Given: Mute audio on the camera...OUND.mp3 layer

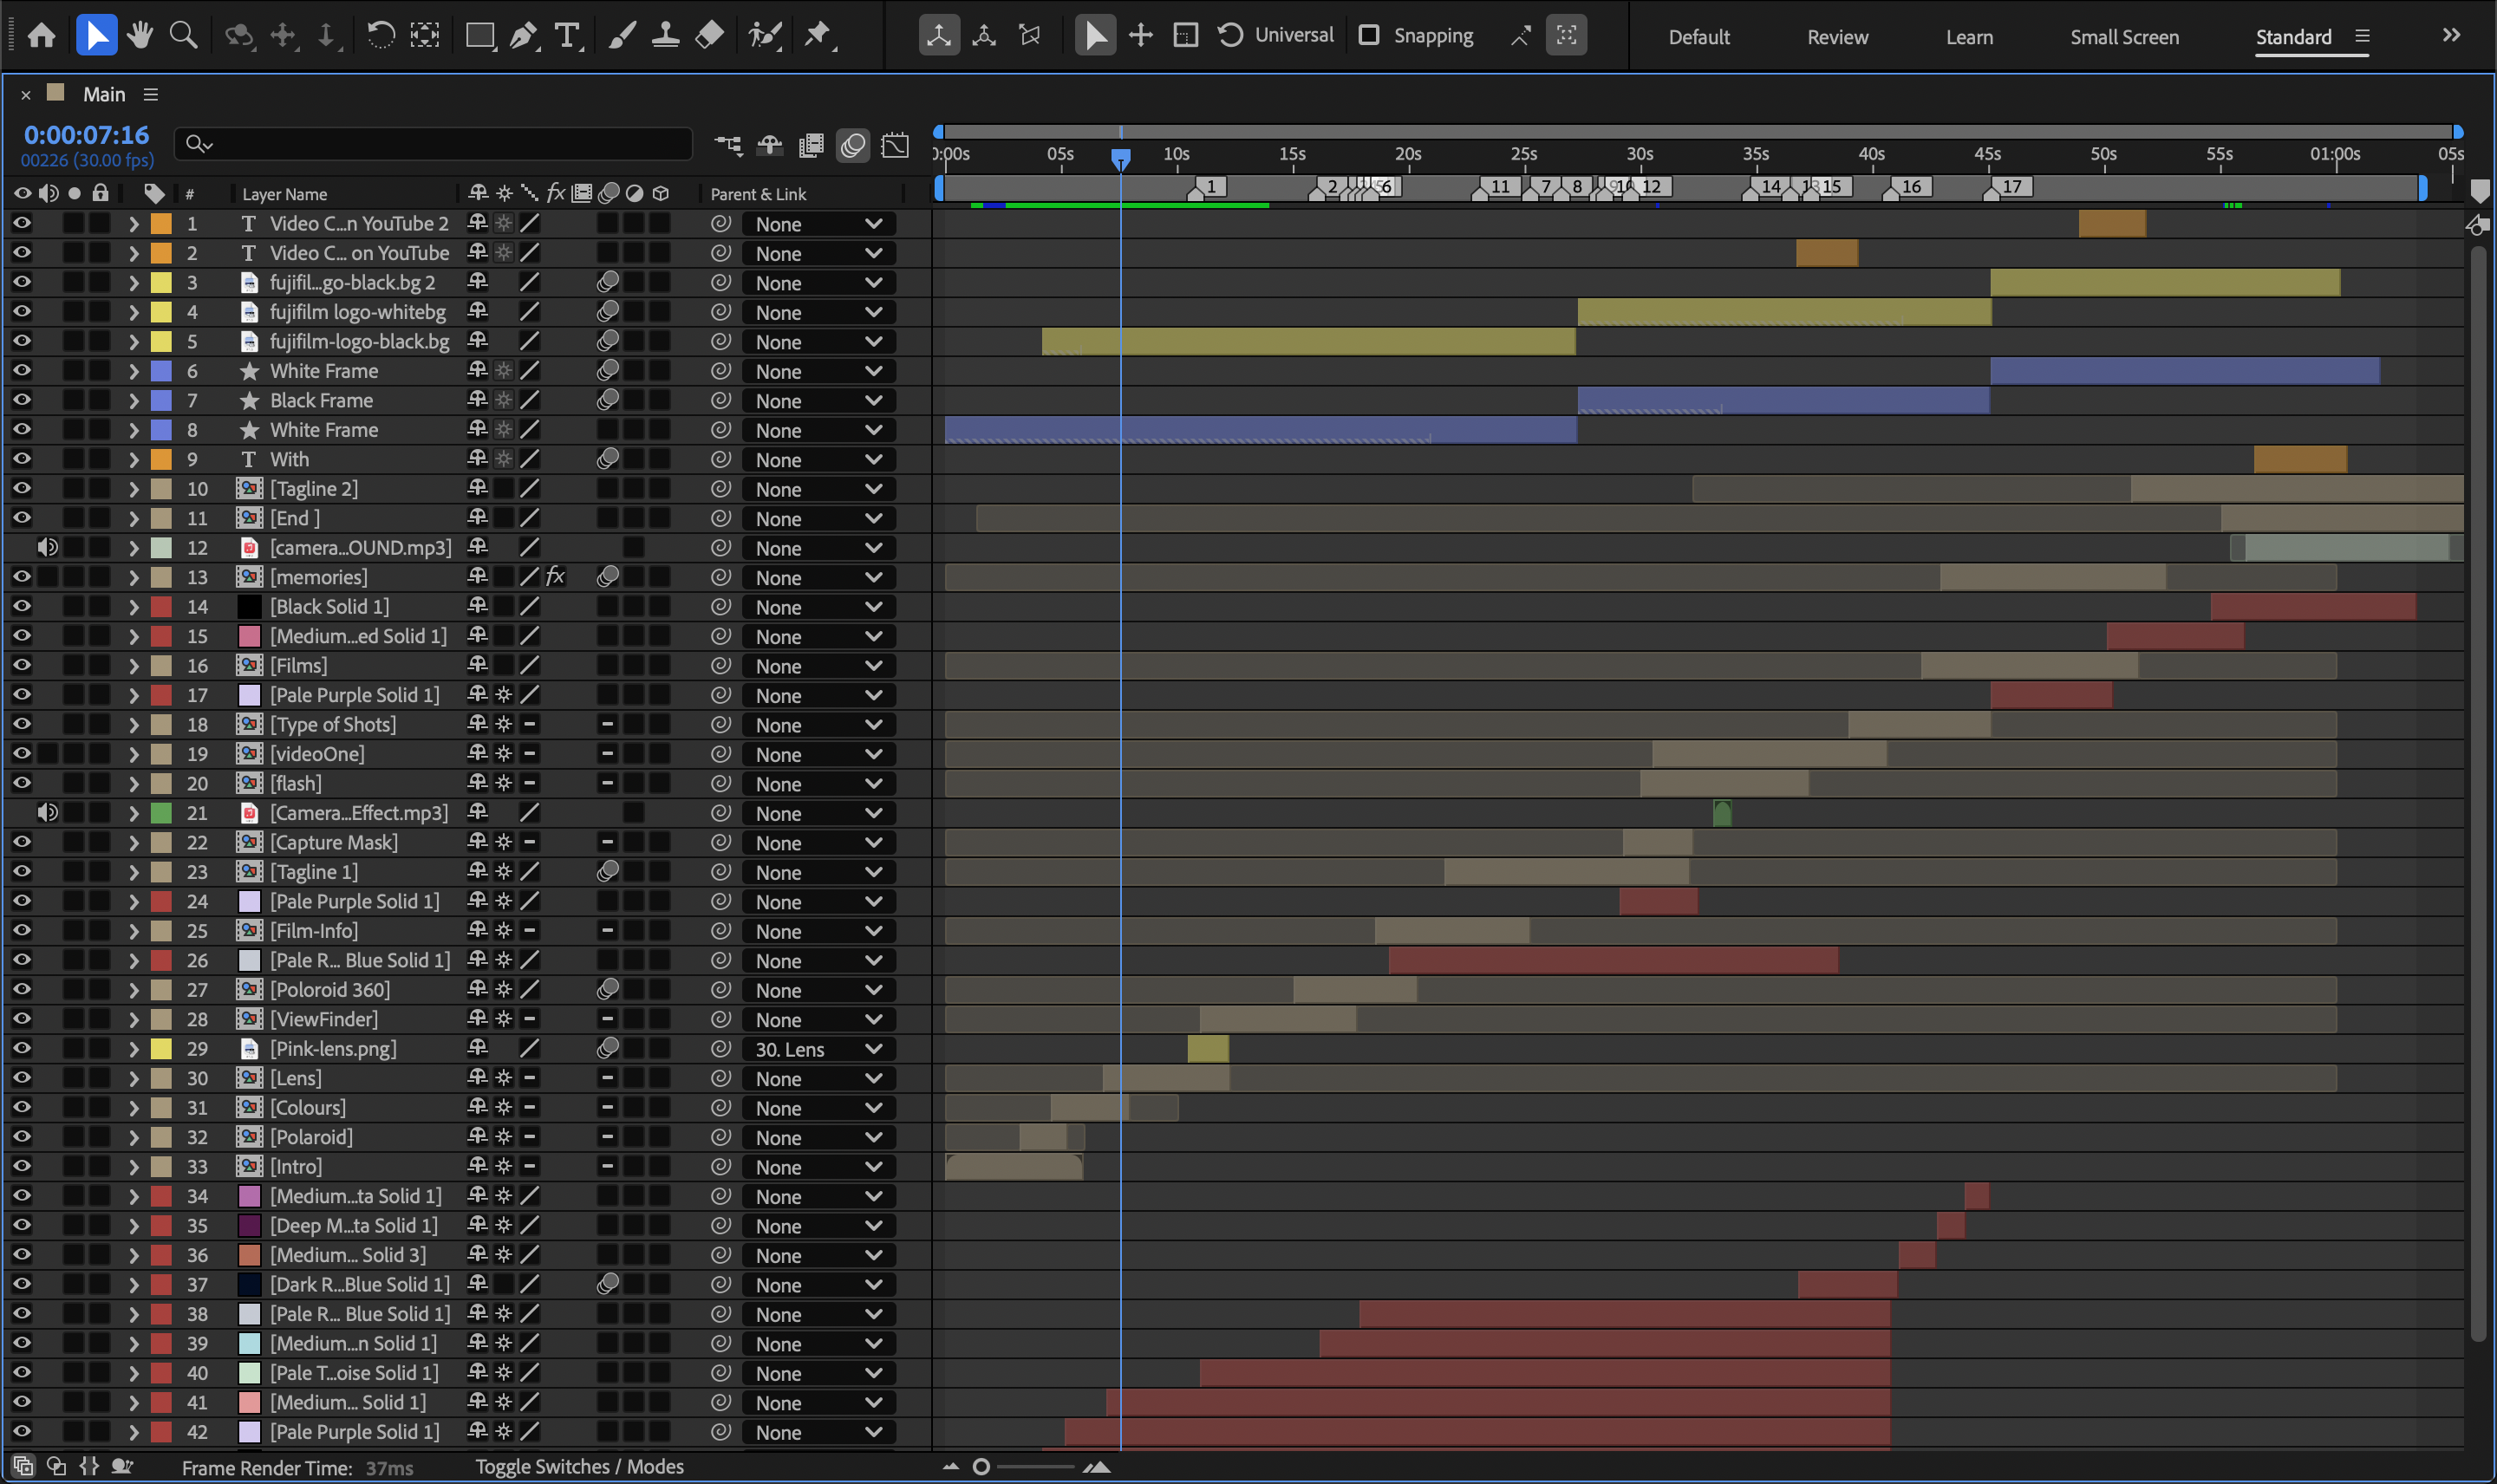Looking at the screenshot, I should (48, 547).
